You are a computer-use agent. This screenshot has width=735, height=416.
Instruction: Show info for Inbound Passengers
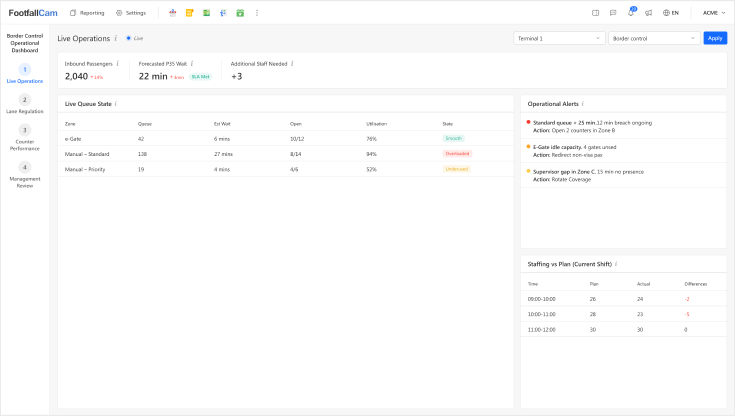pos(118,64)
